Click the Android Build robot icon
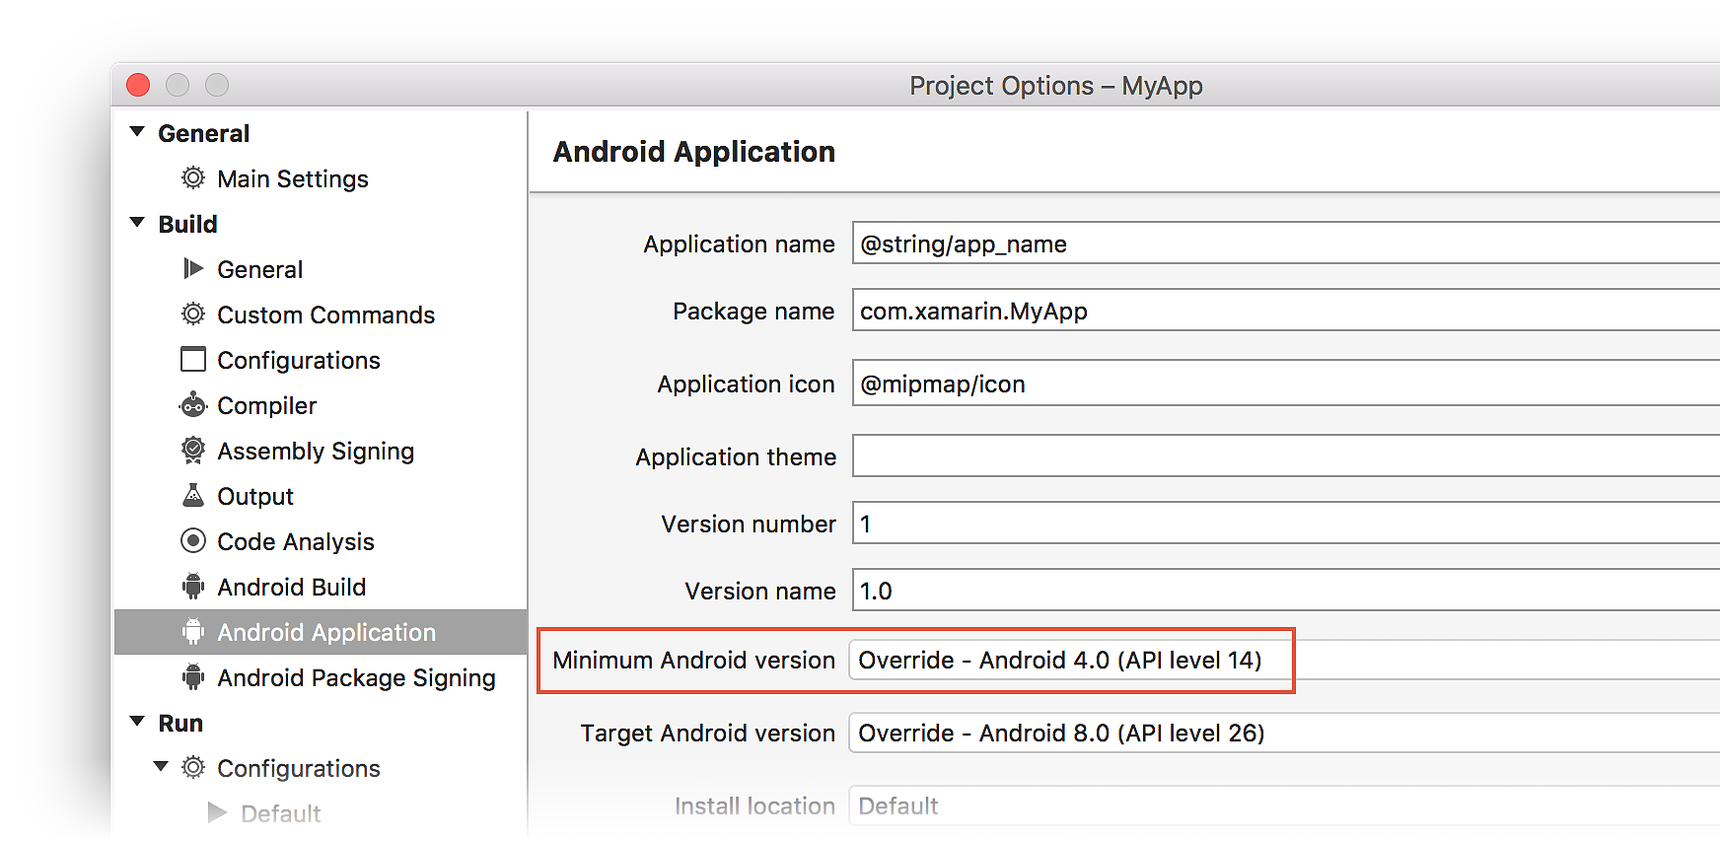The image size is (1720, 842). 193,586
